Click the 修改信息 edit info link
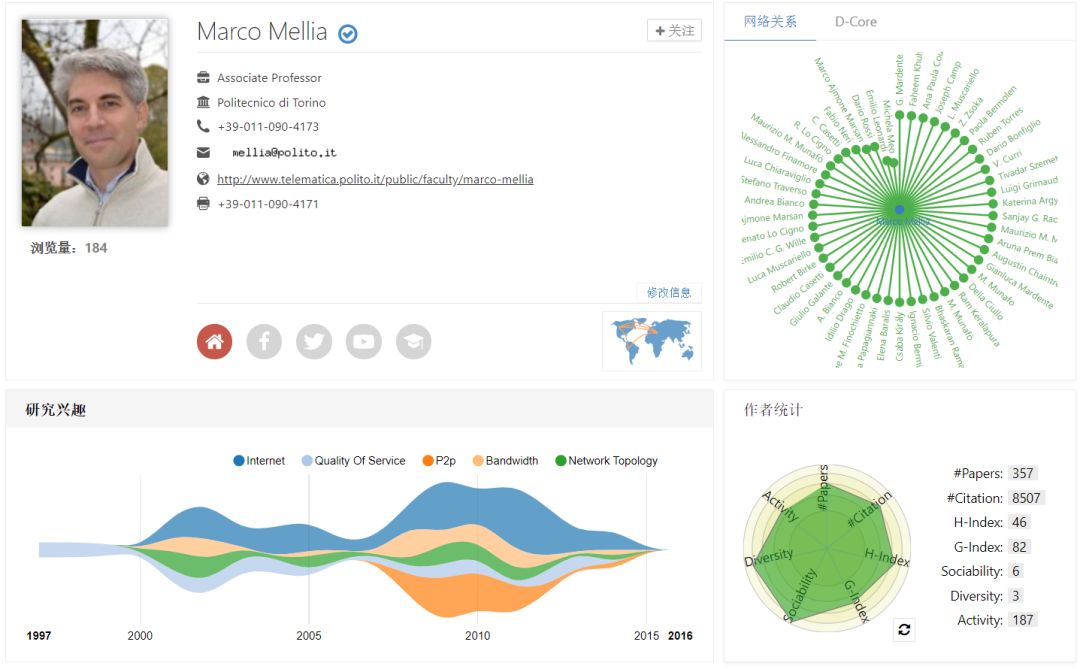 click(x=669, y=293)
